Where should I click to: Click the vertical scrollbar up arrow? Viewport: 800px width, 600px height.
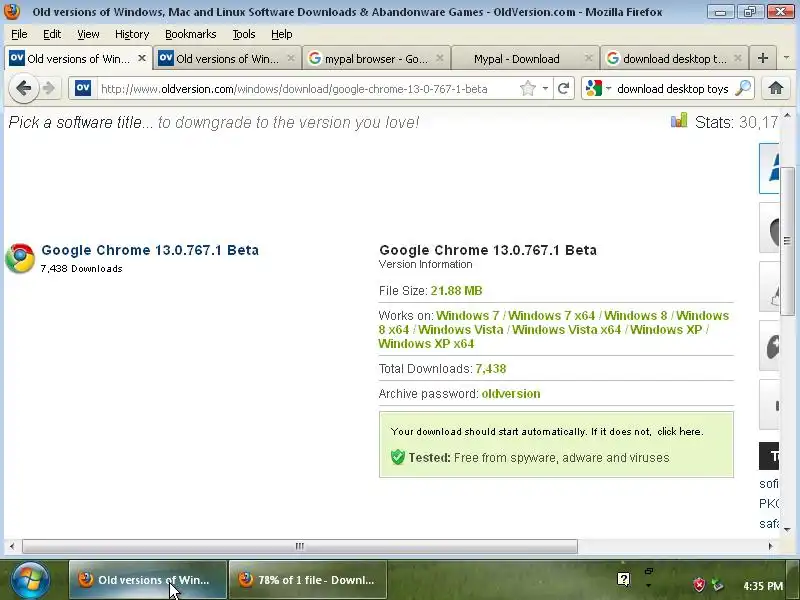click(x=787, y=116)
